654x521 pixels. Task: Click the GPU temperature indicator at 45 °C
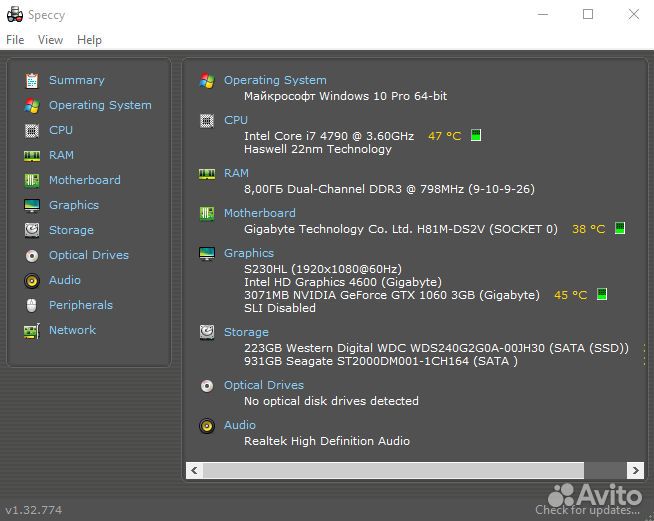[571, 295]
